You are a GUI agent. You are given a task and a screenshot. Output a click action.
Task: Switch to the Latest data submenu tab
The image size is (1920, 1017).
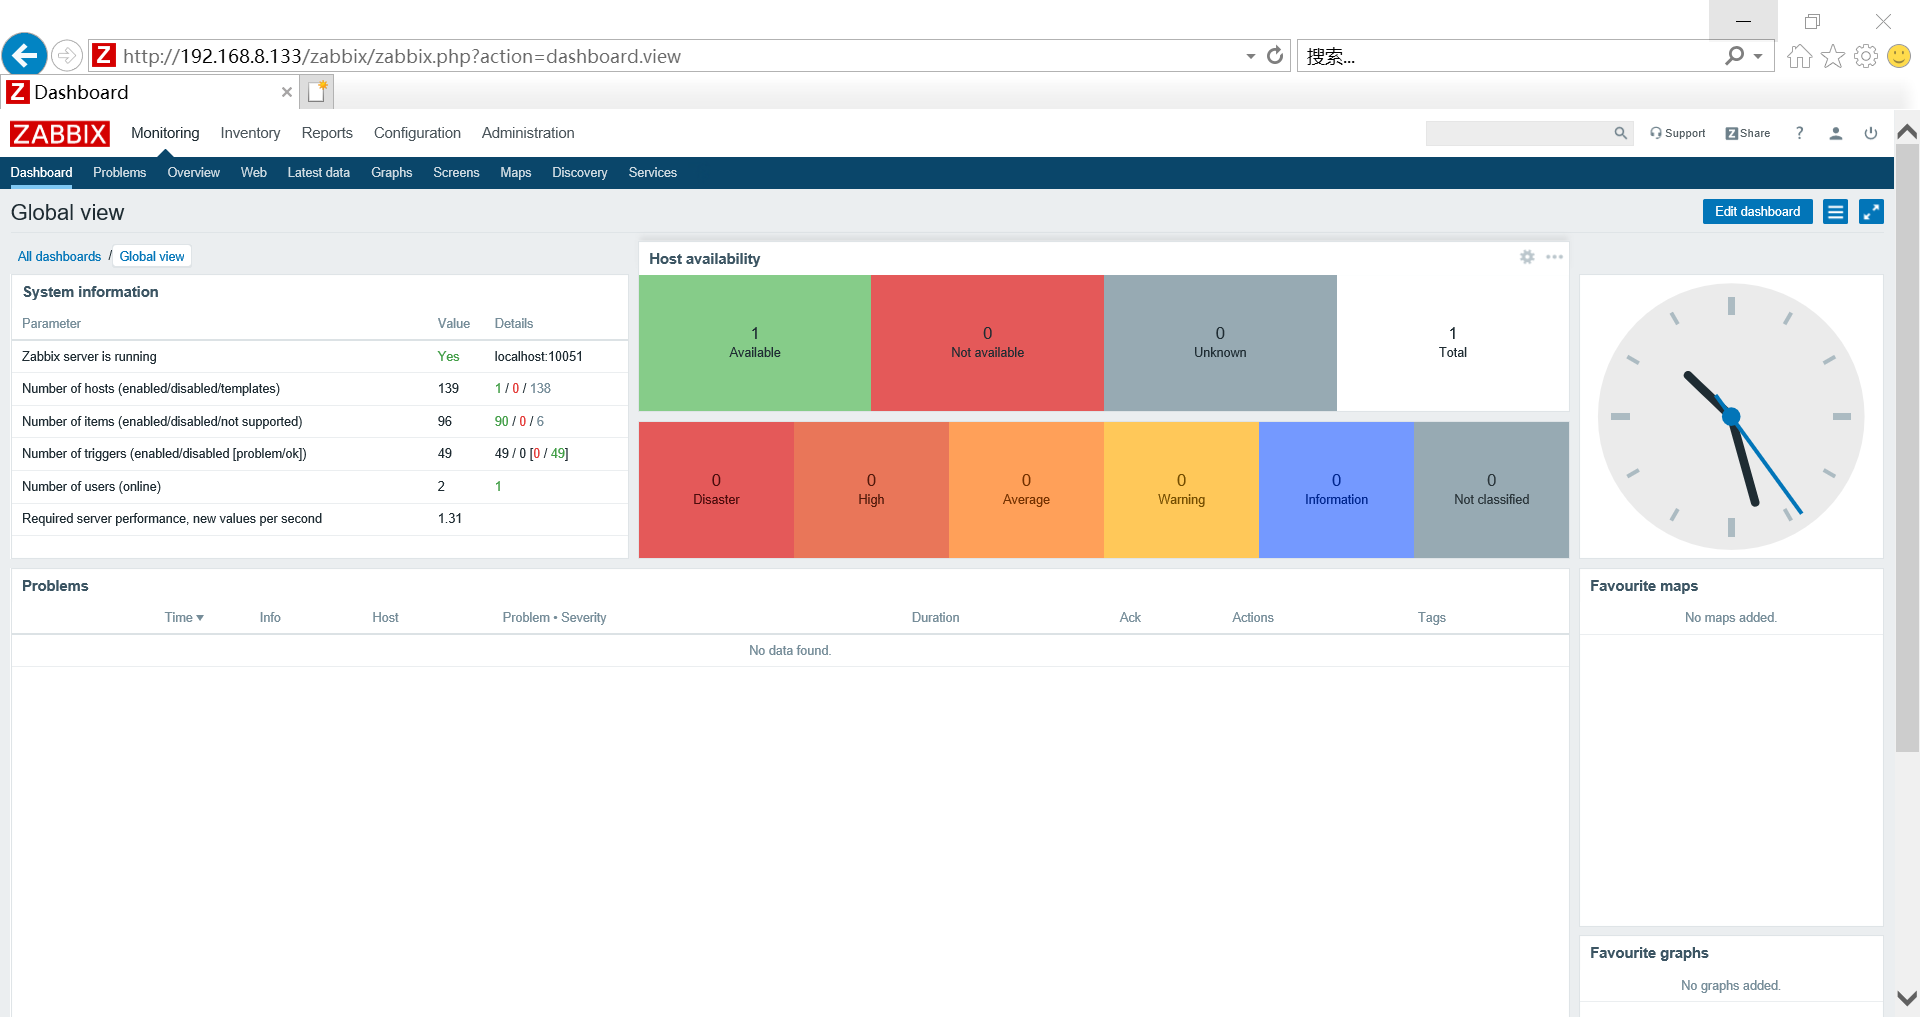[x=318, y=172]
